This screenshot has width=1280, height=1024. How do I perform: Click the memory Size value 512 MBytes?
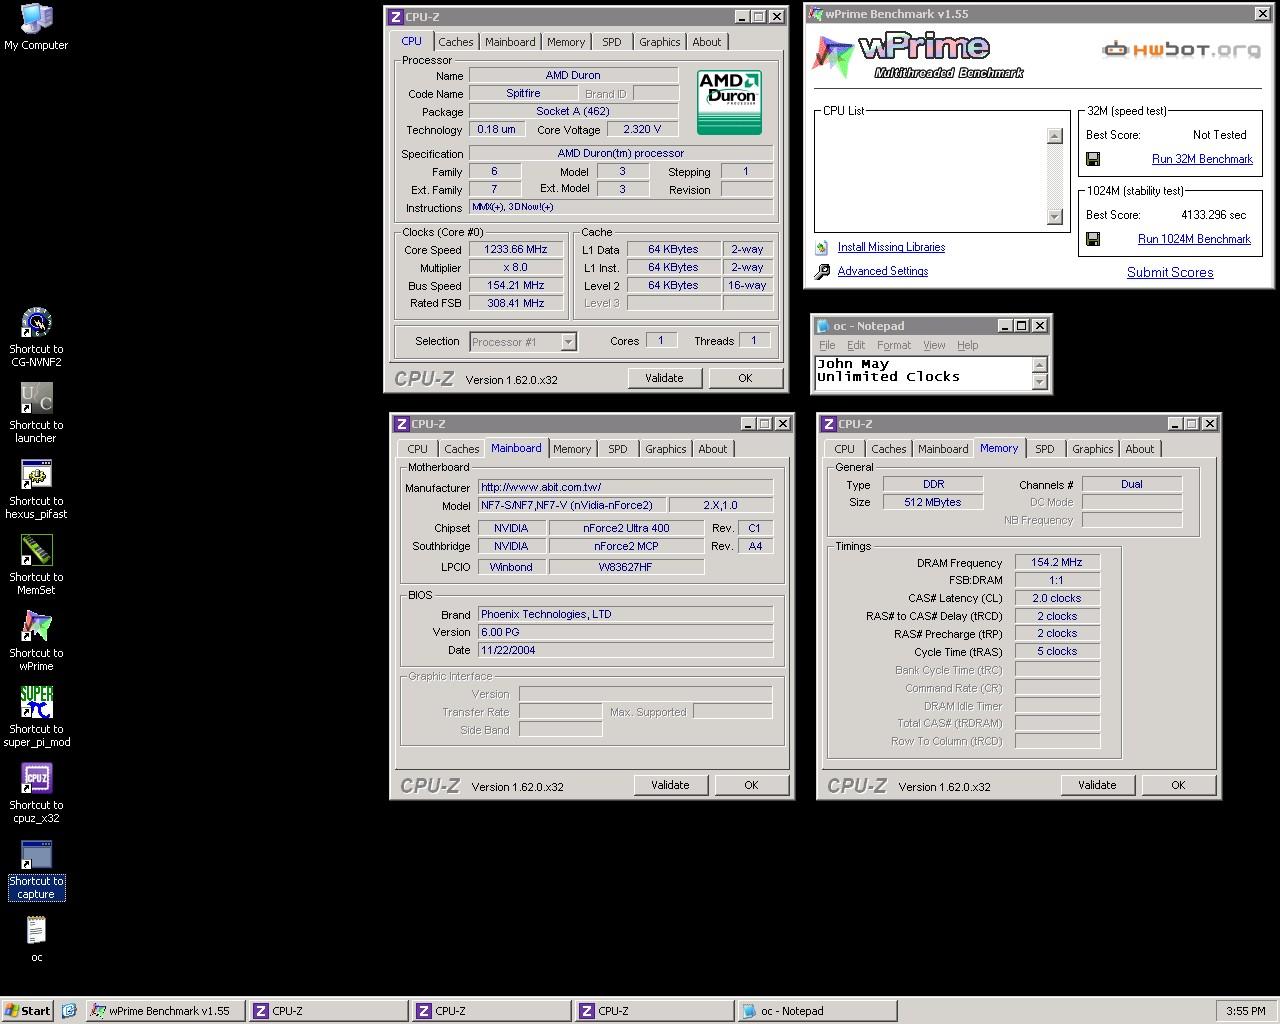tap(933, 503)
